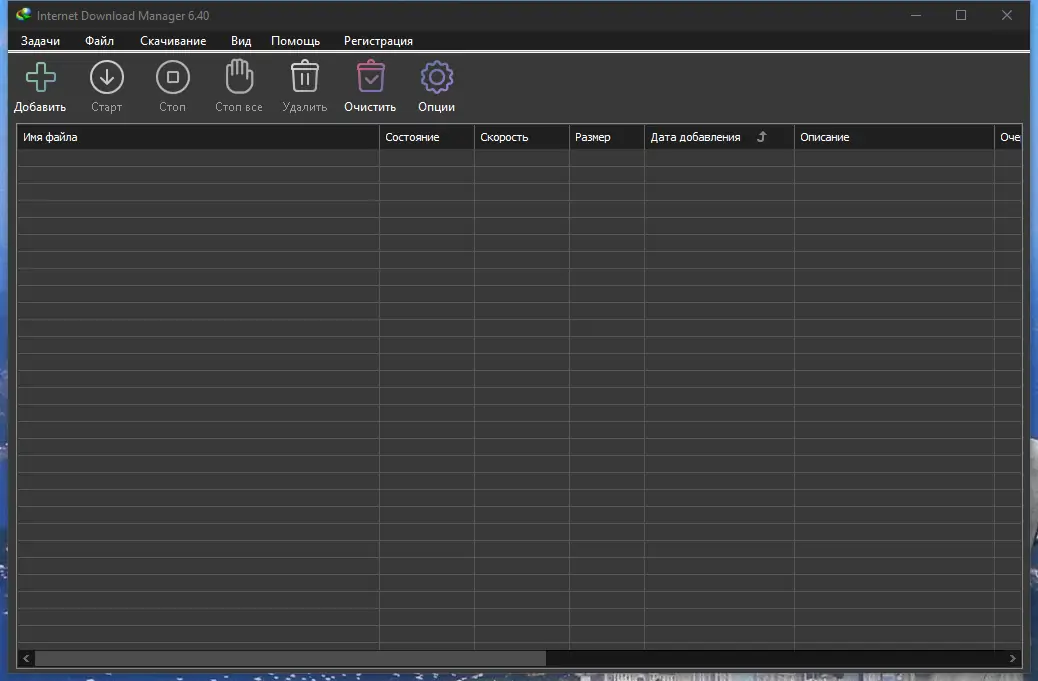Click the horizontal scrollbar right arrow
This screenshot has height=681, width=1038.
1012,658
